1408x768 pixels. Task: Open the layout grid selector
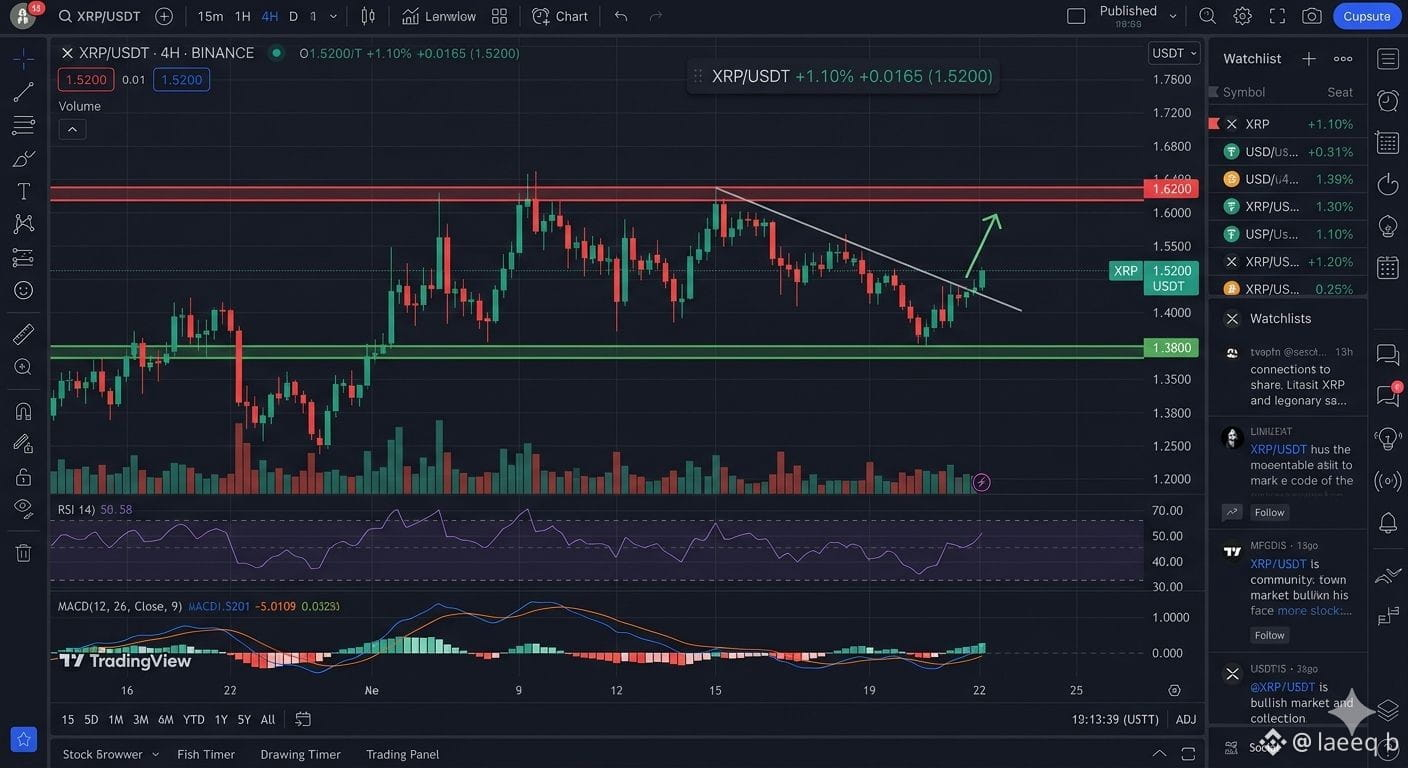[499, 16]
